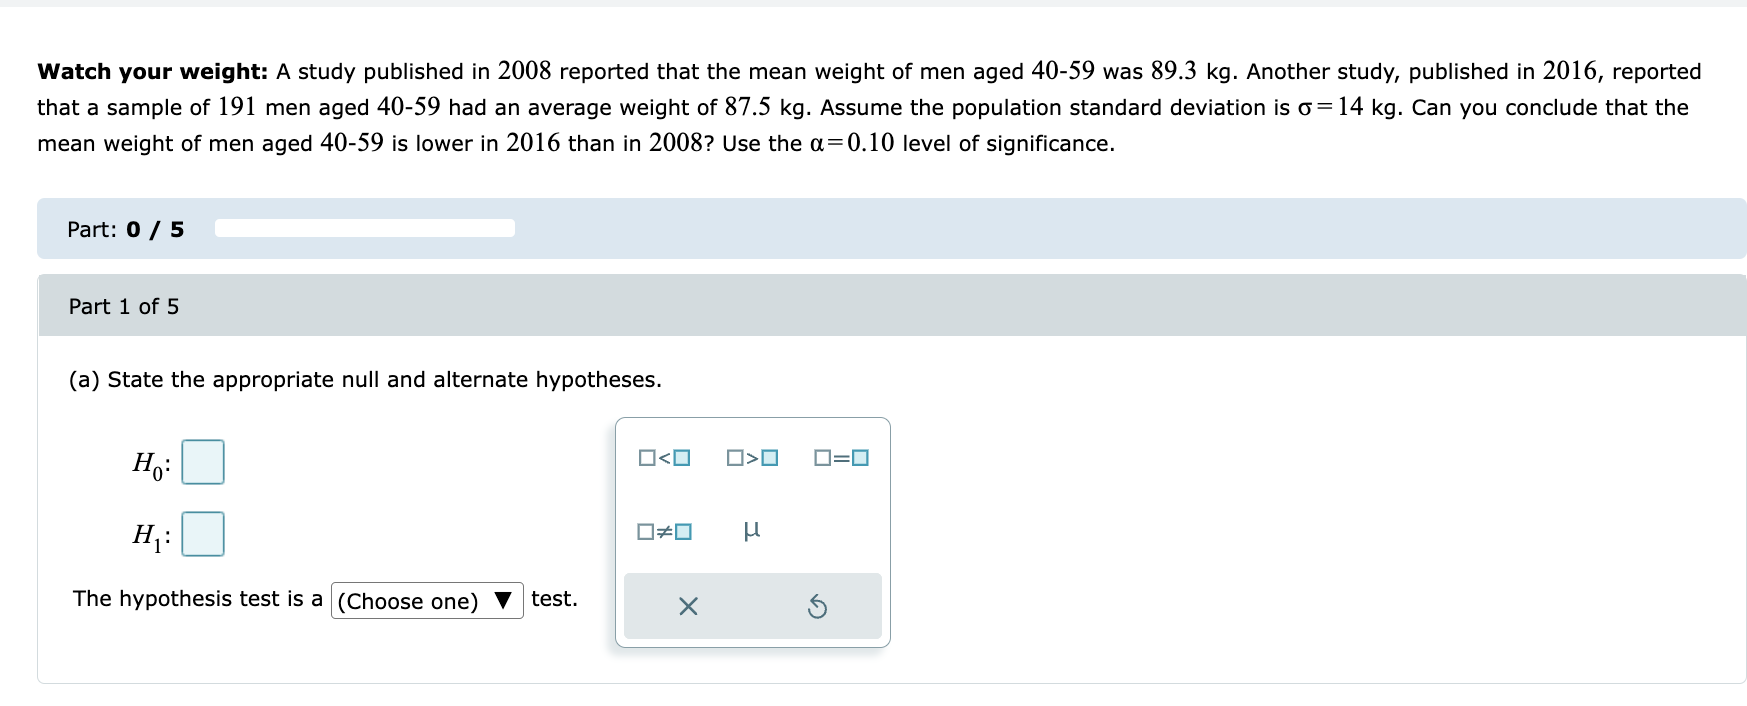Insert the not-equal relation symbol
1747x706 pixels.
(662, 531)
